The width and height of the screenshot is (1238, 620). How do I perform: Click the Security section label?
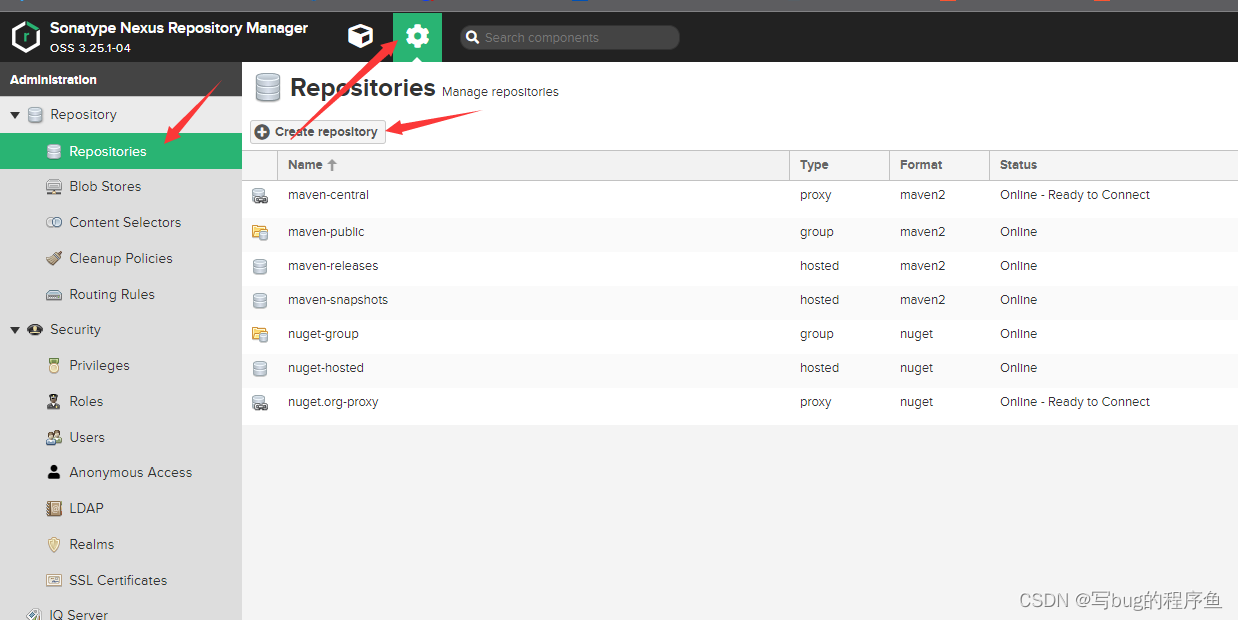click(76, 330)
